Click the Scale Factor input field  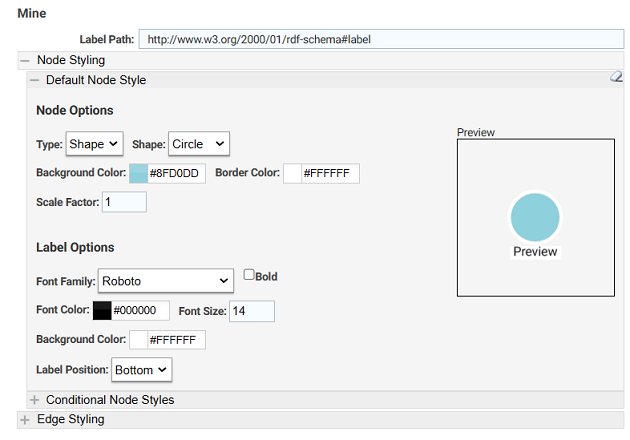(x=124, y=202)
